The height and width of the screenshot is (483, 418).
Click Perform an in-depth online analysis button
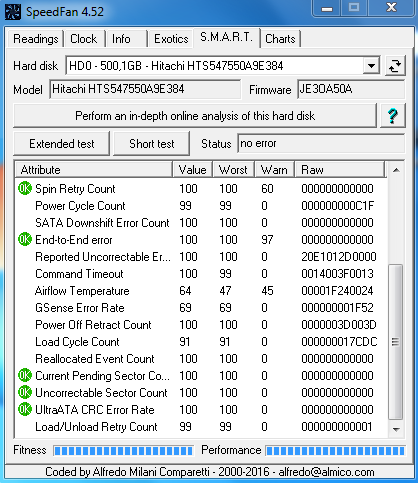pyautogui.click(x=195, y=116)
